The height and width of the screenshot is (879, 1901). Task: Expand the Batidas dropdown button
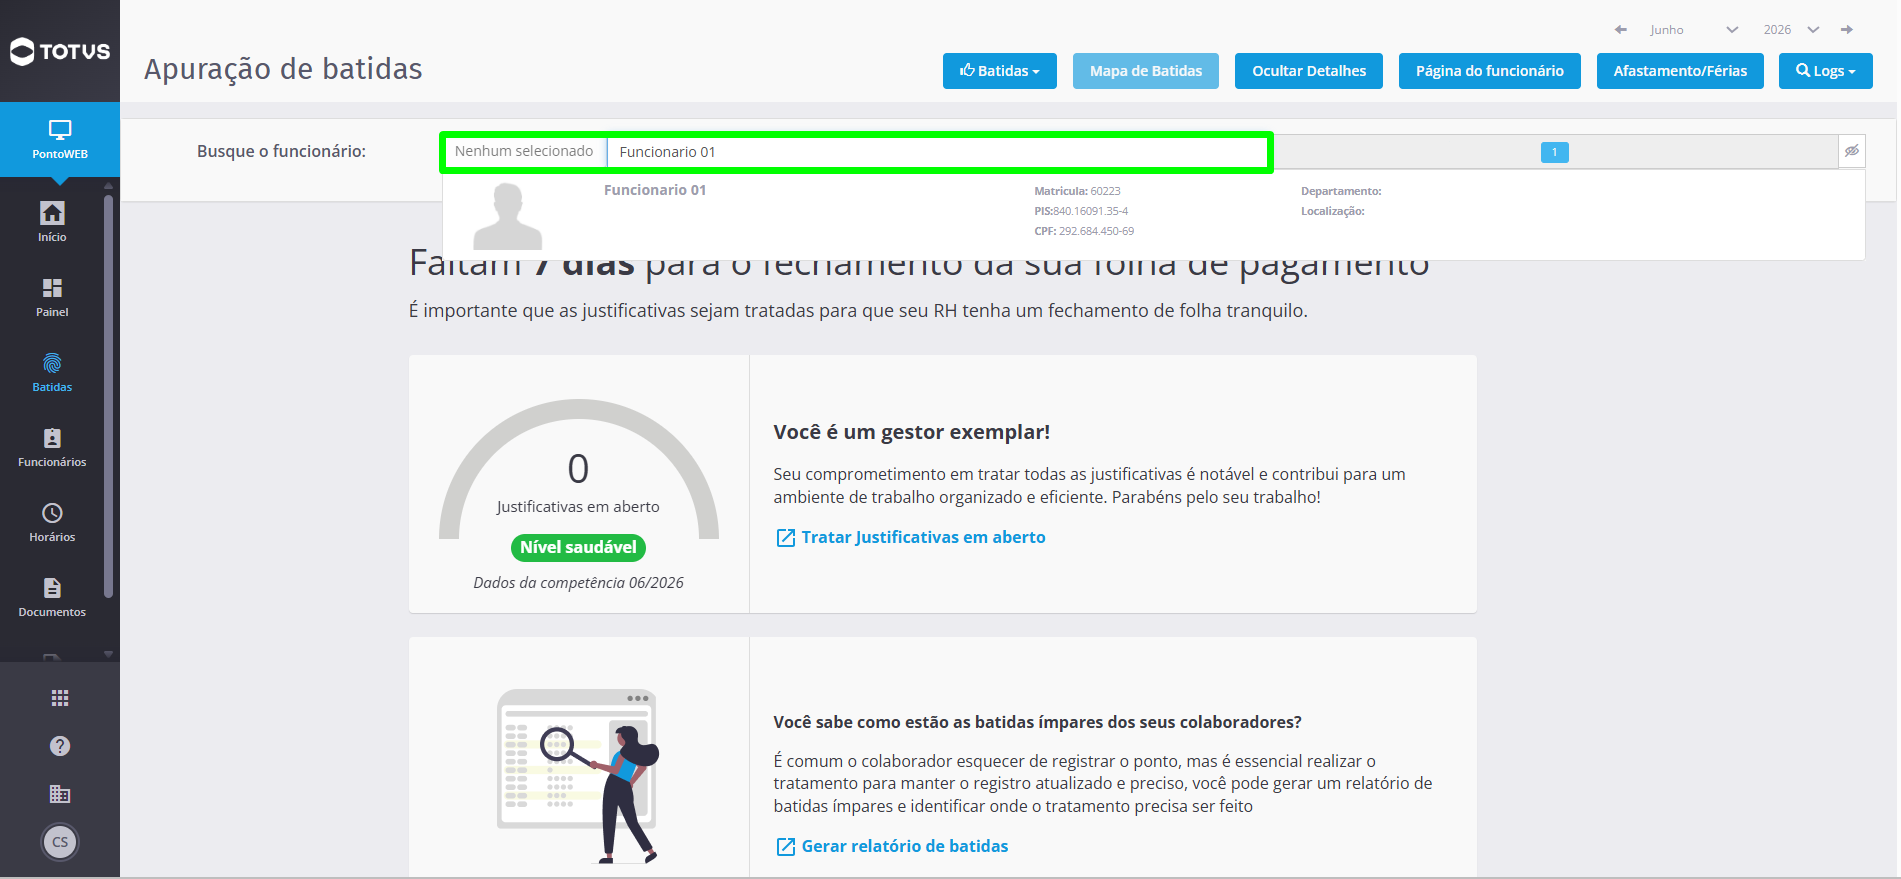[x=1000, y=71]
